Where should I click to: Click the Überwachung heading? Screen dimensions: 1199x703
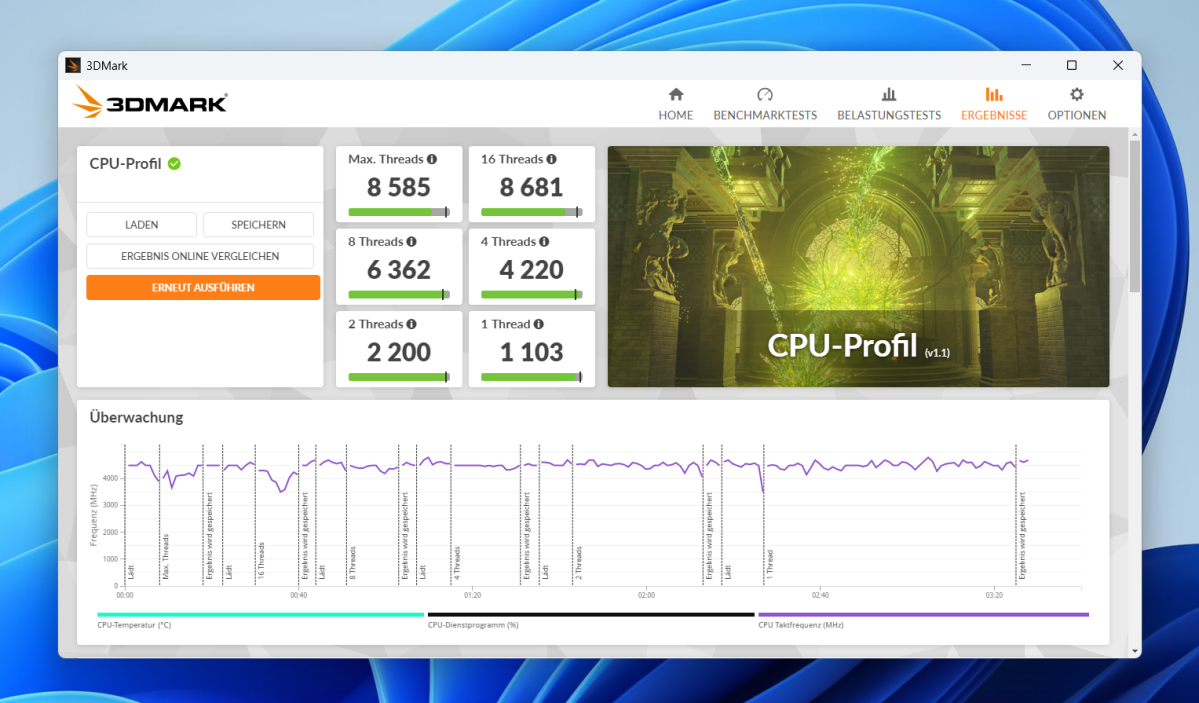(136, 418)
